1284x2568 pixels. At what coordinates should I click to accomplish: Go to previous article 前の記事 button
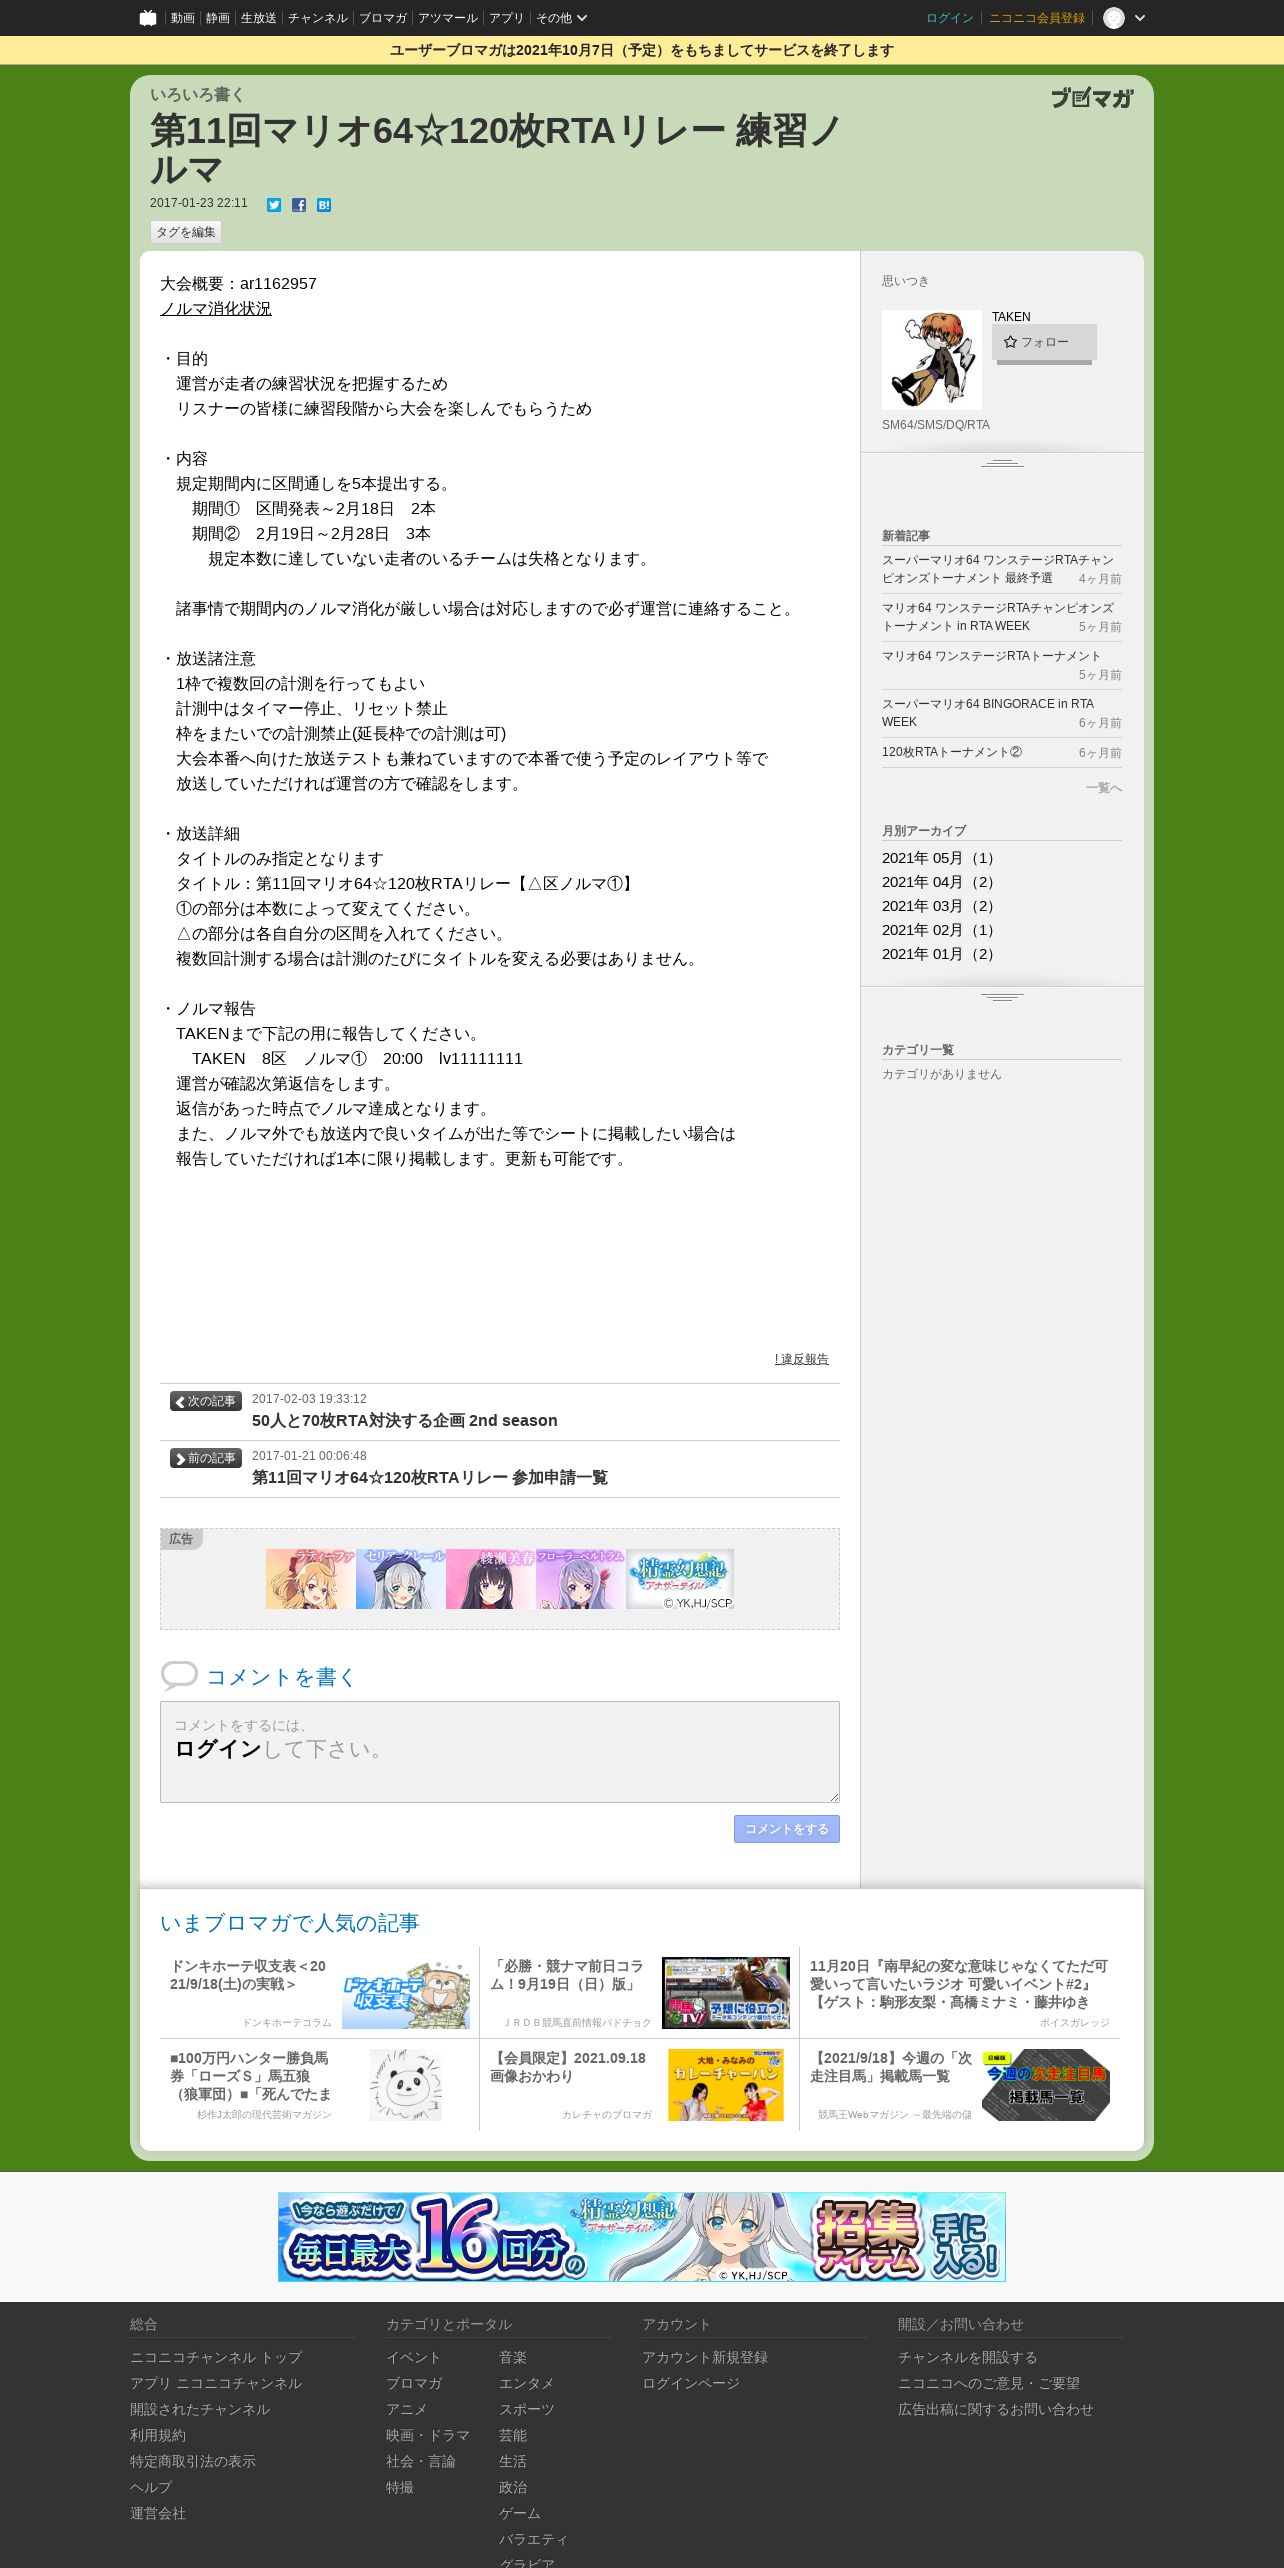tap(206, 1458)
